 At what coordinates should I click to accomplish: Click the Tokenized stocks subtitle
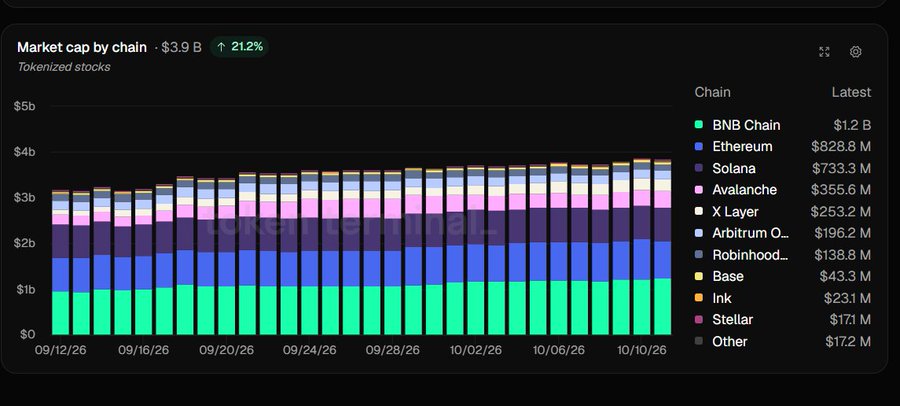pyautogui.click(x=64, y=67)
